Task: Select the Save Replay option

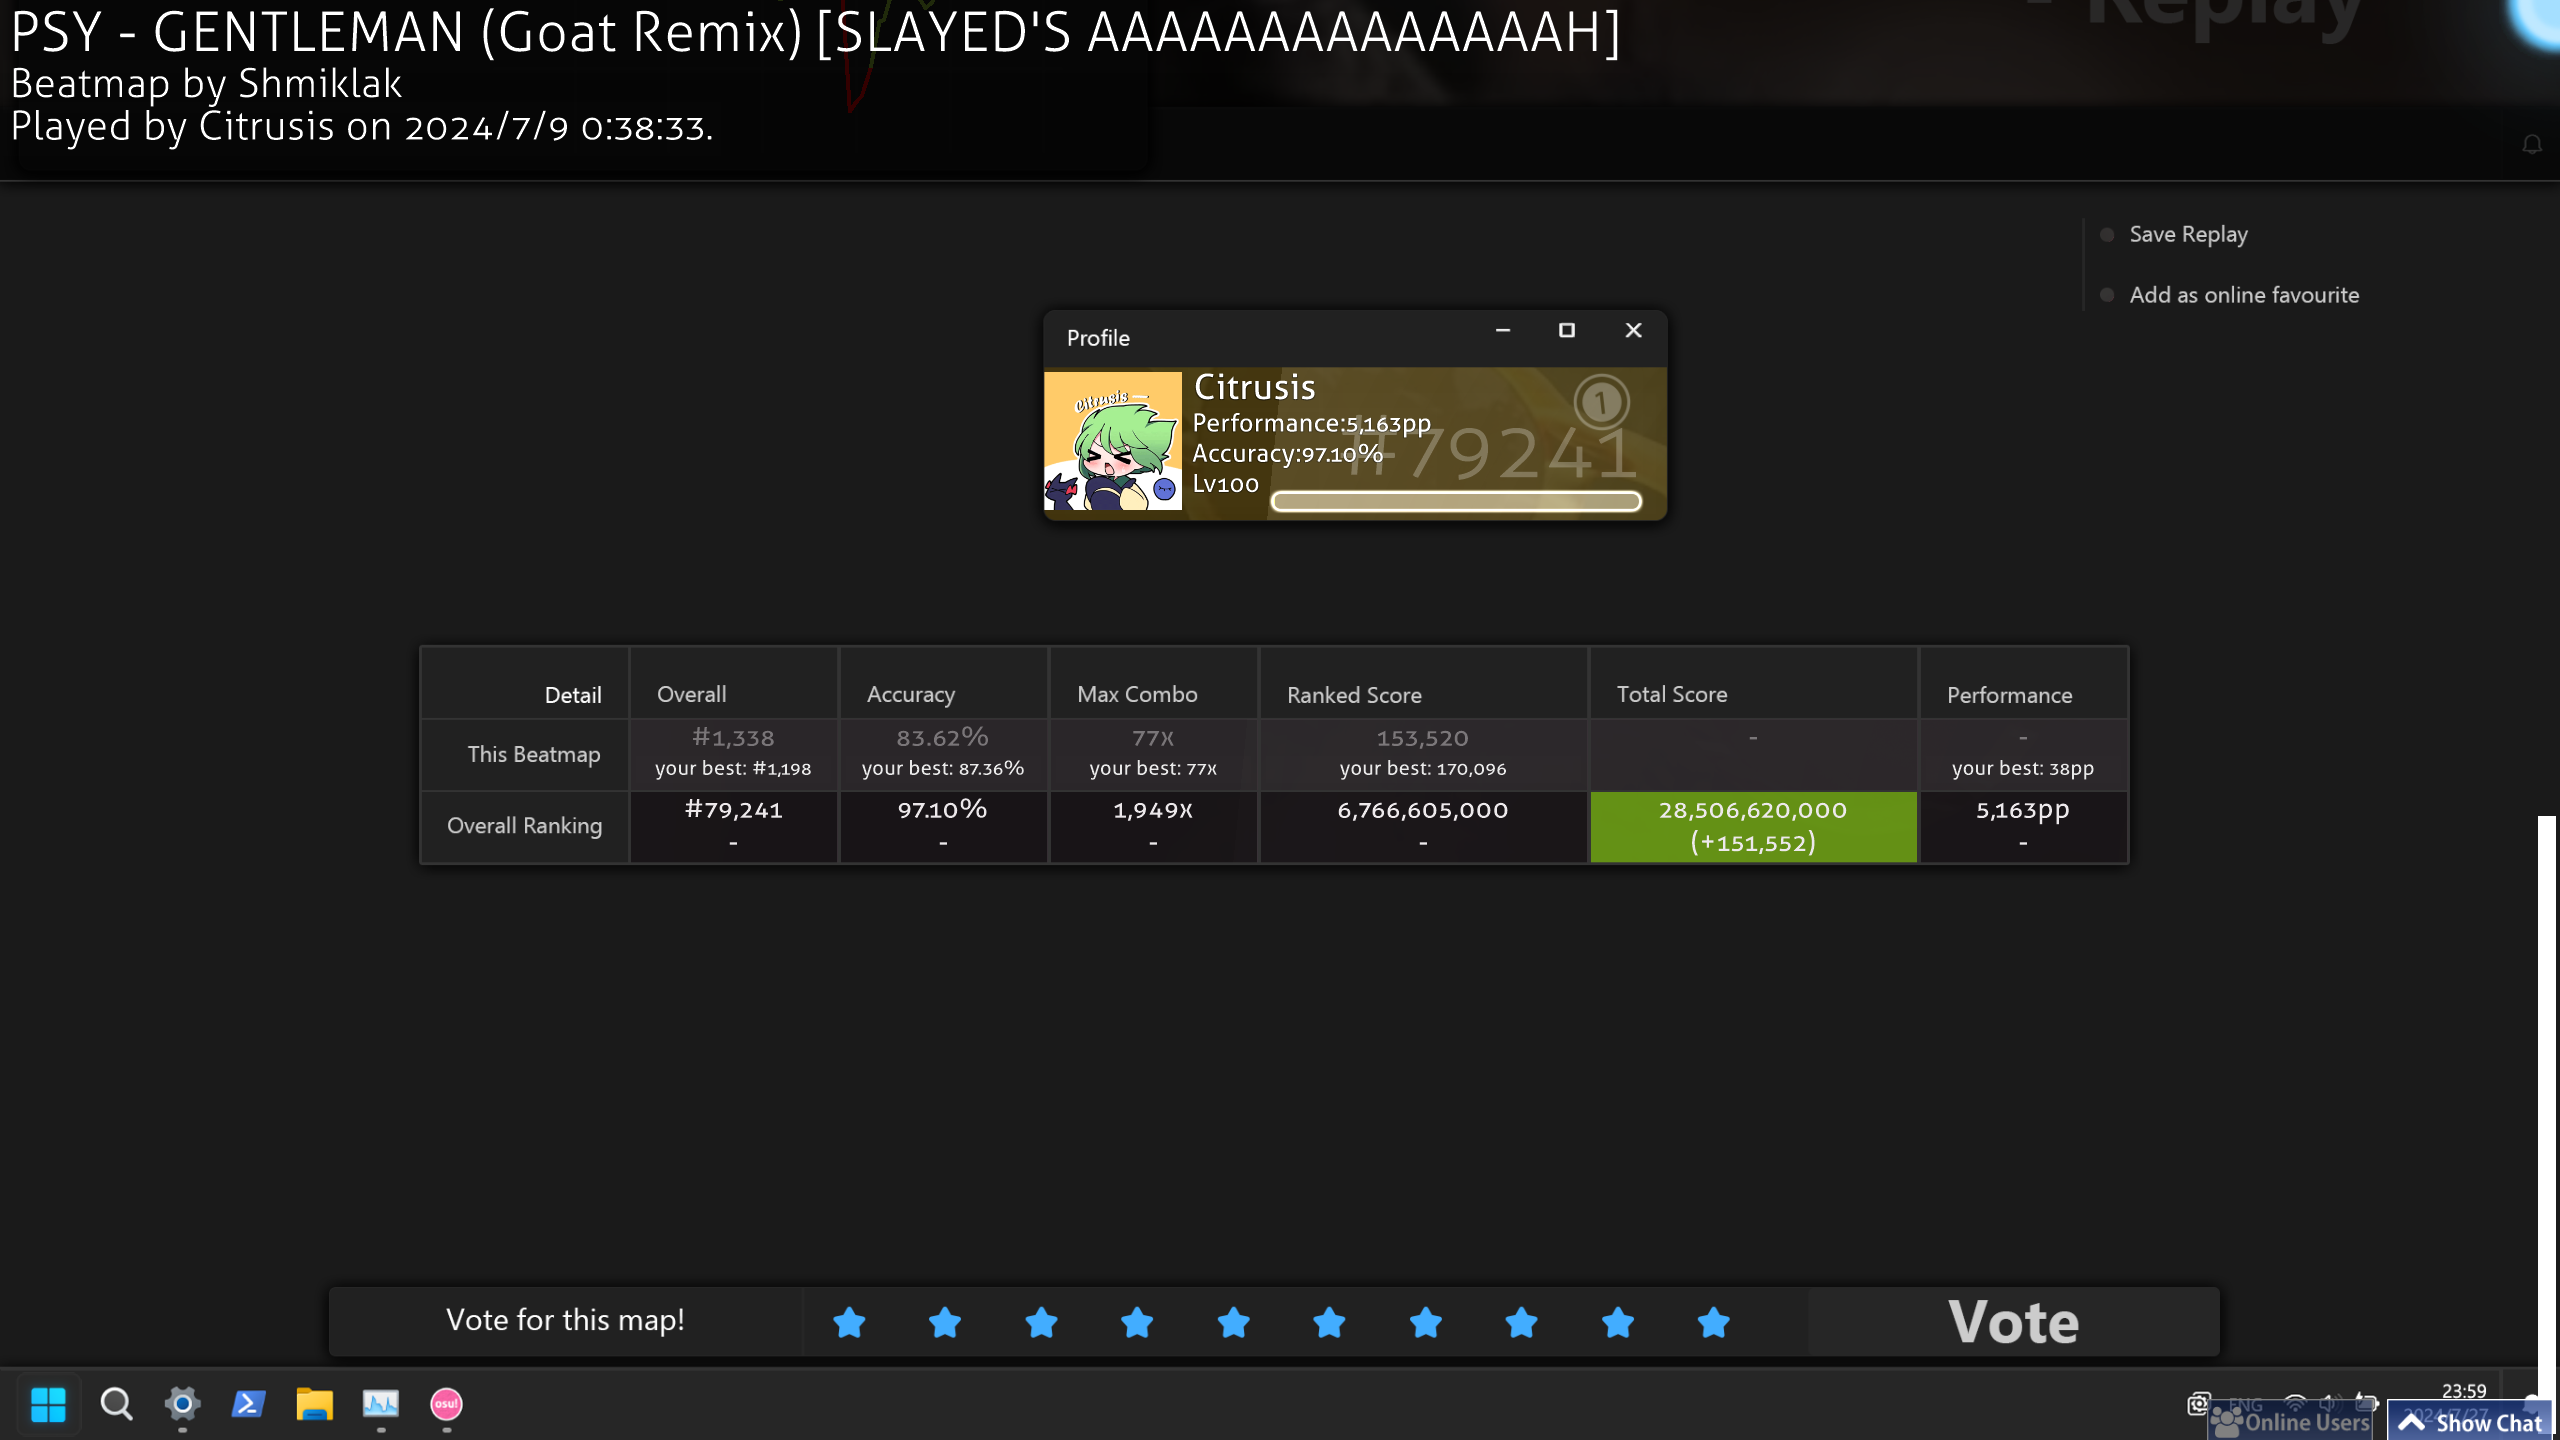Action: point(2187,234)
